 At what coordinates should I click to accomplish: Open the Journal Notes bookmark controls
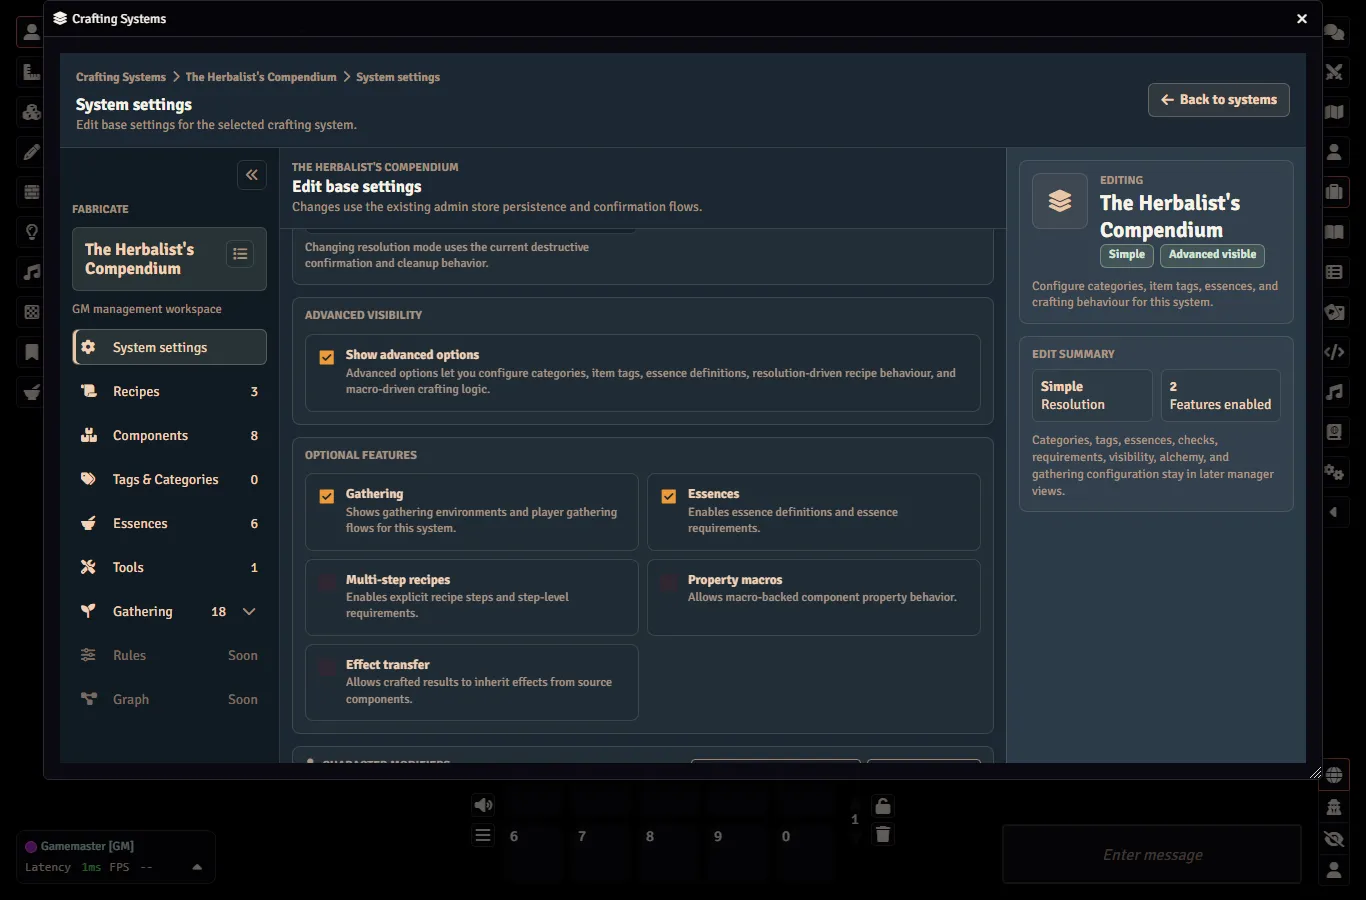click(31, 352)
